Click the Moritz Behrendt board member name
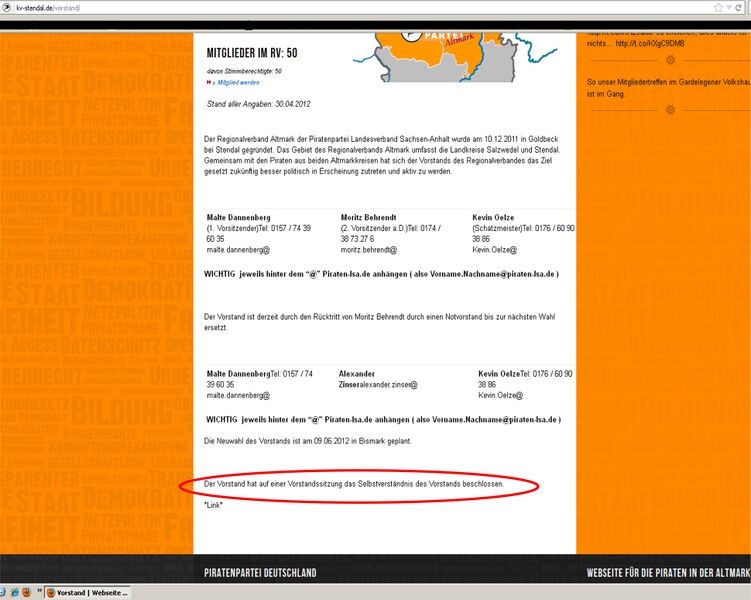The width and height of the screenshot is (751, 600). pyautogui.click(x=368, y=217)
